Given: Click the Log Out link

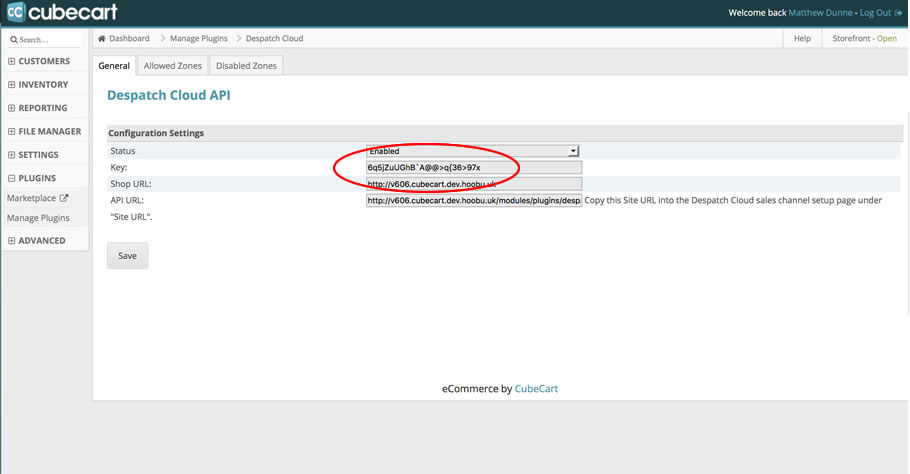Looking at the screenshot, I should 875,13.
